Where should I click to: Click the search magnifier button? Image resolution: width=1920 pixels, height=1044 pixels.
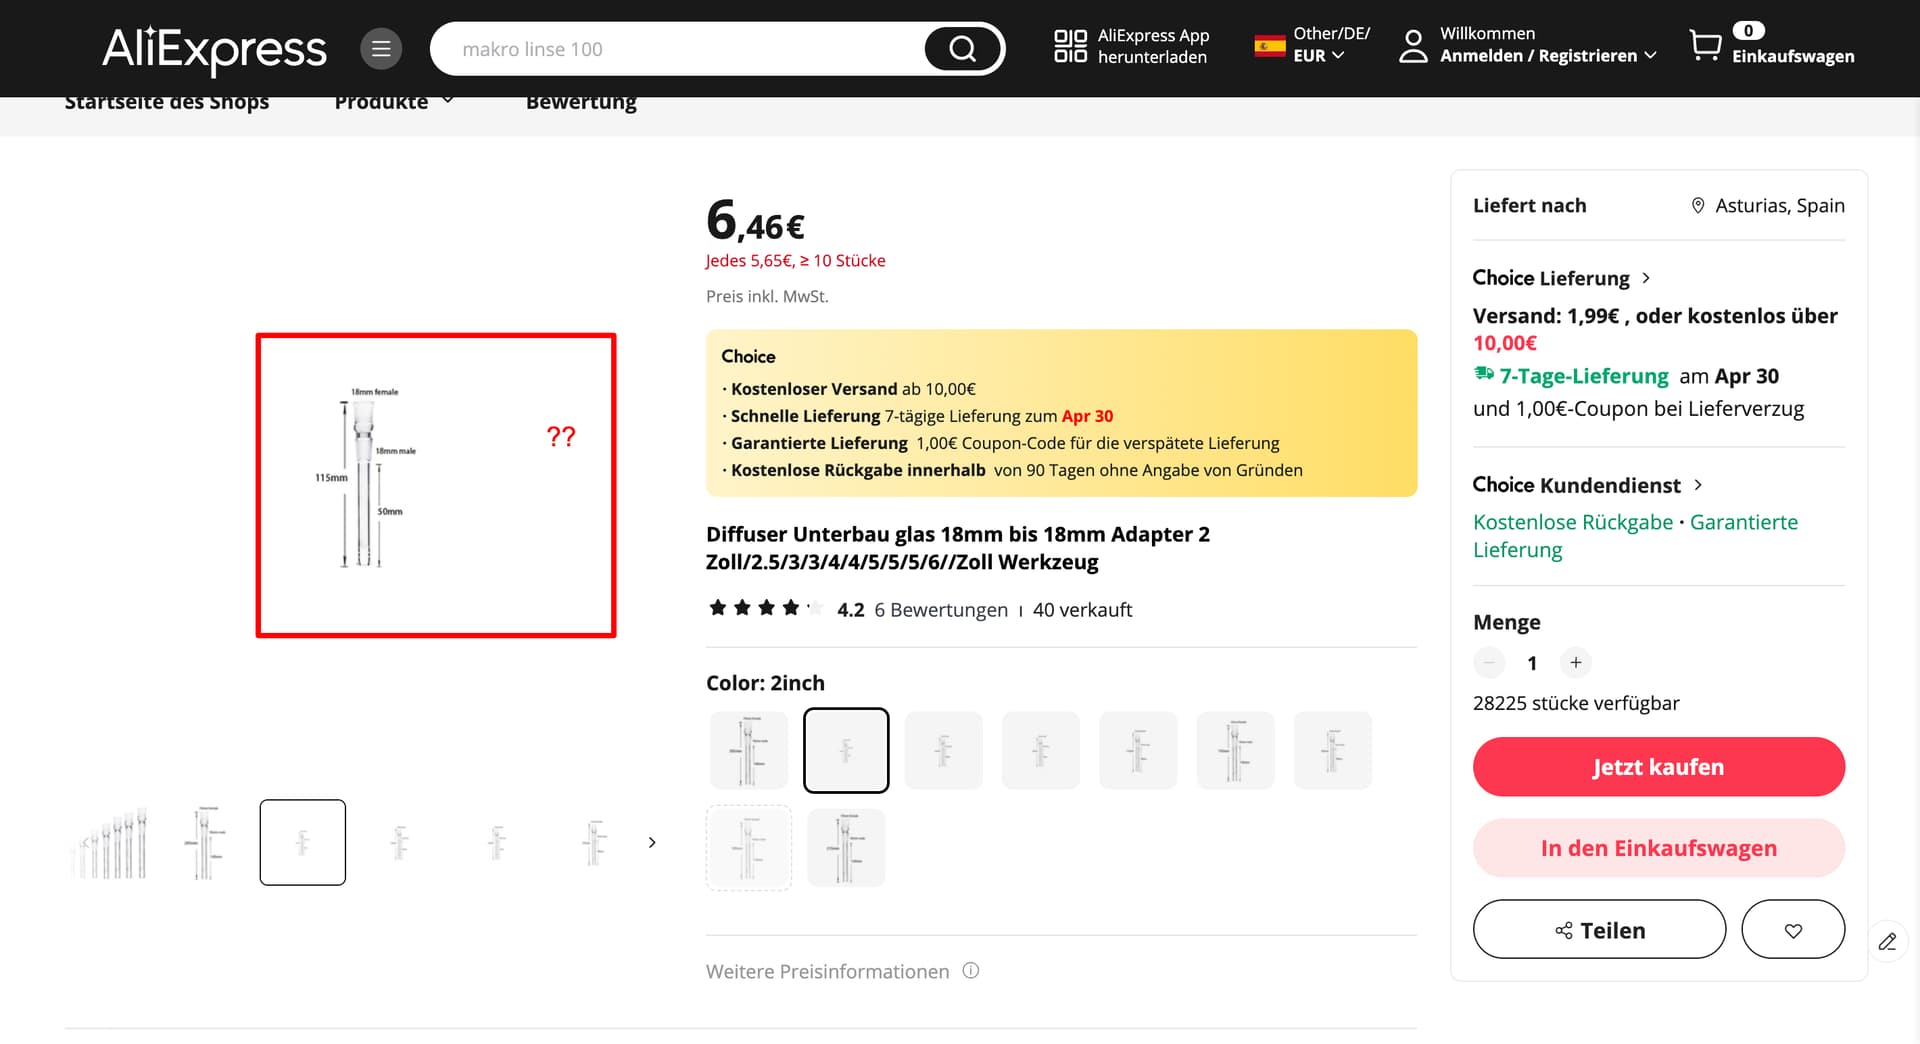tap(962, 49)
